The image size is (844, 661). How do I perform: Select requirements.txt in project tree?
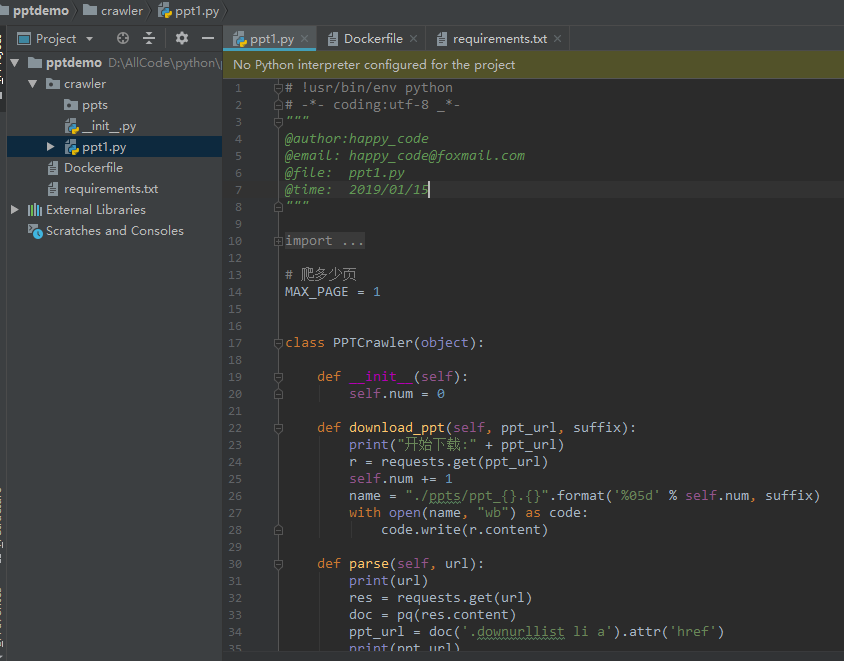pos(111,189)
